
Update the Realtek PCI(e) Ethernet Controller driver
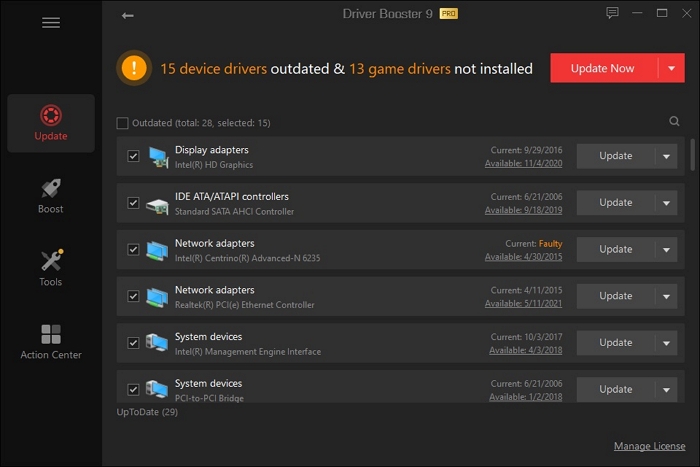coord(616,296)
